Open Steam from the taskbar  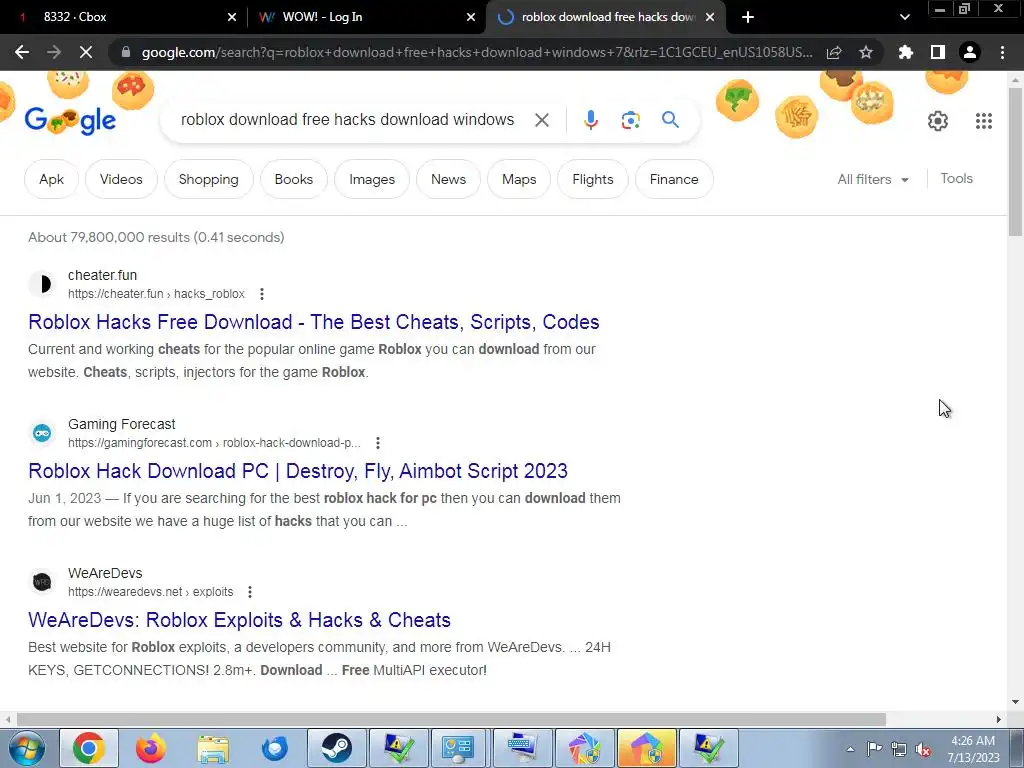(336, 748)
